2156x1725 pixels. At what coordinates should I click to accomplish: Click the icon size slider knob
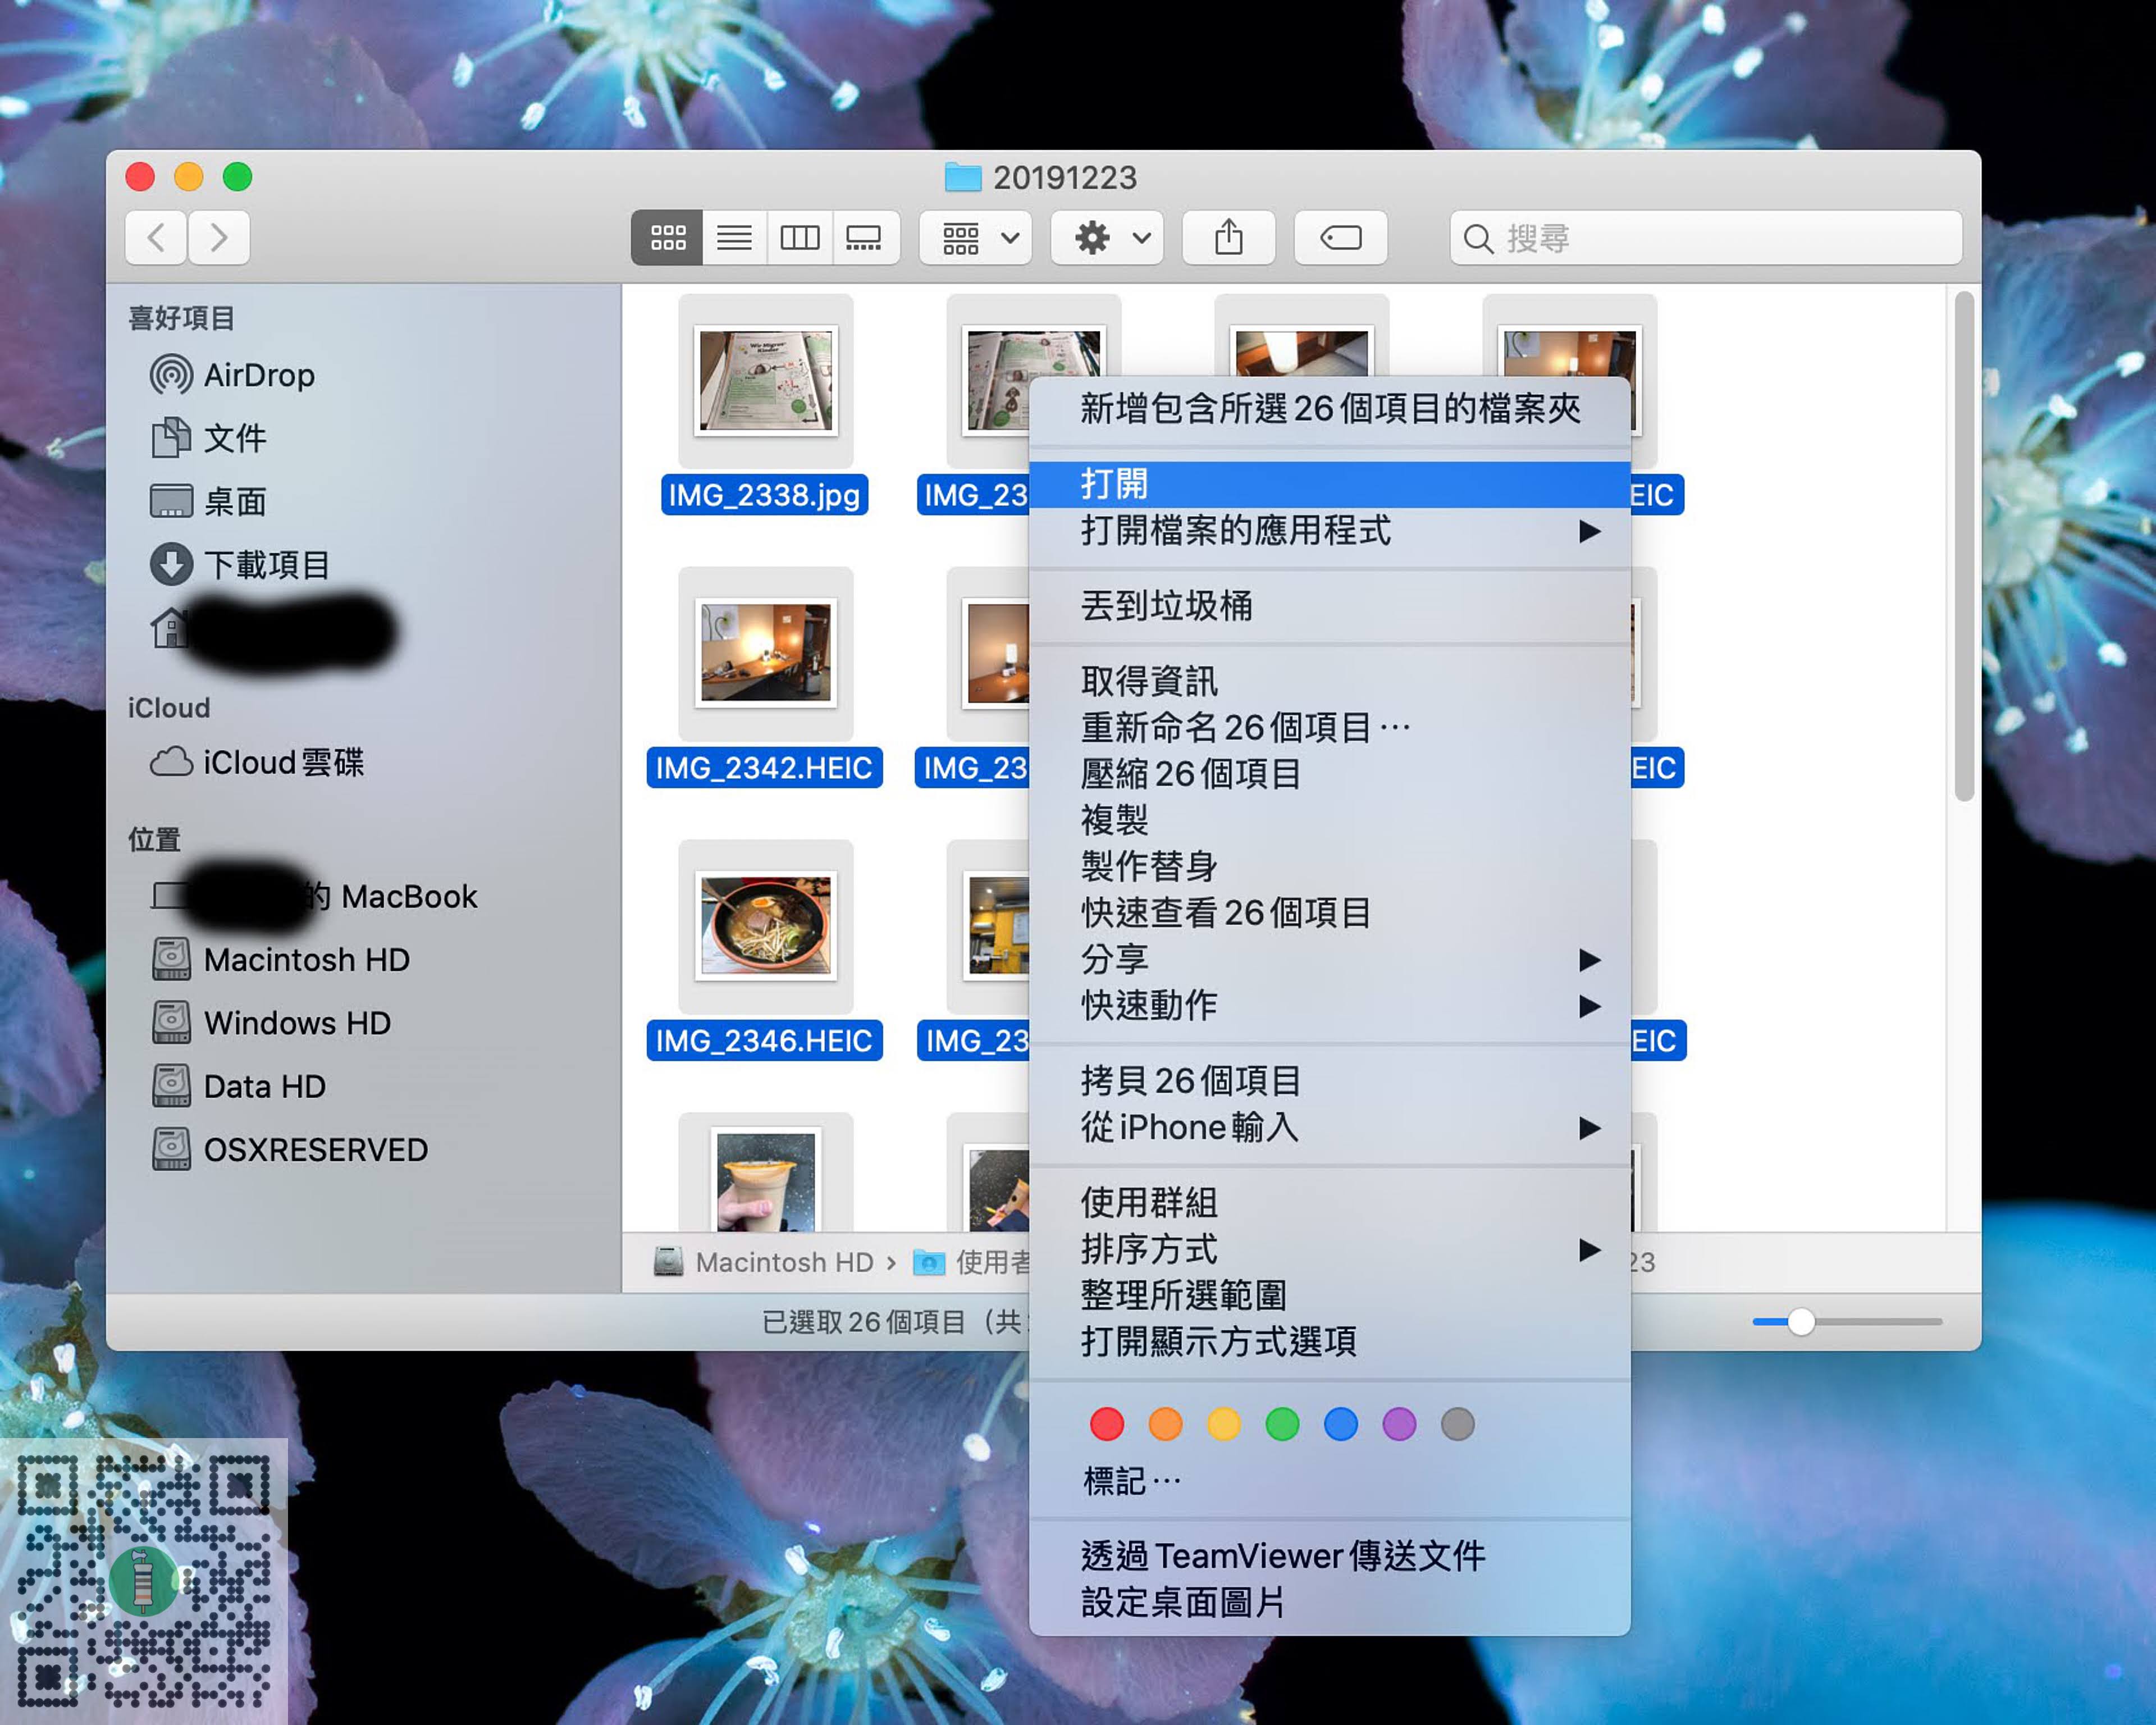click(1801, 1321)
